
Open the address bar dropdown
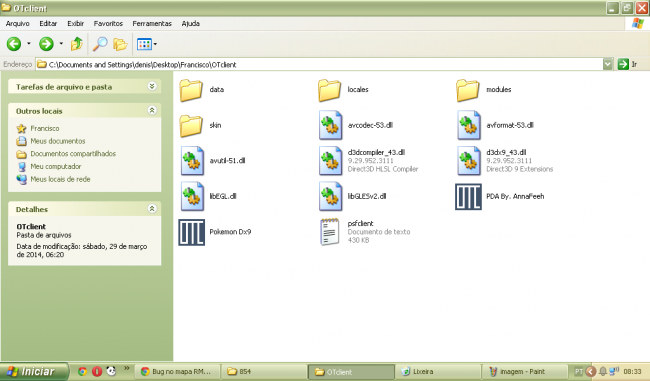tap(607, 64)
